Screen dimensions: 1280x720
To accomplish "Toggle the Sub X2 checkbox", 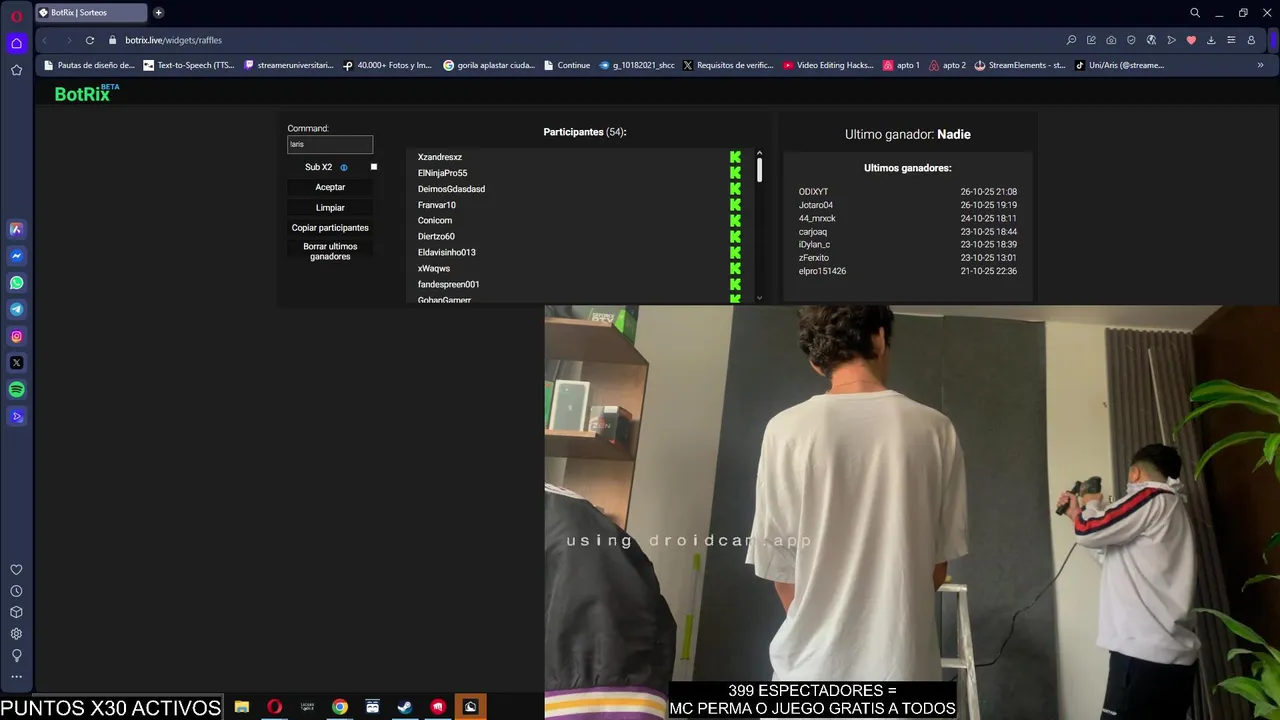I will (374, 167).
